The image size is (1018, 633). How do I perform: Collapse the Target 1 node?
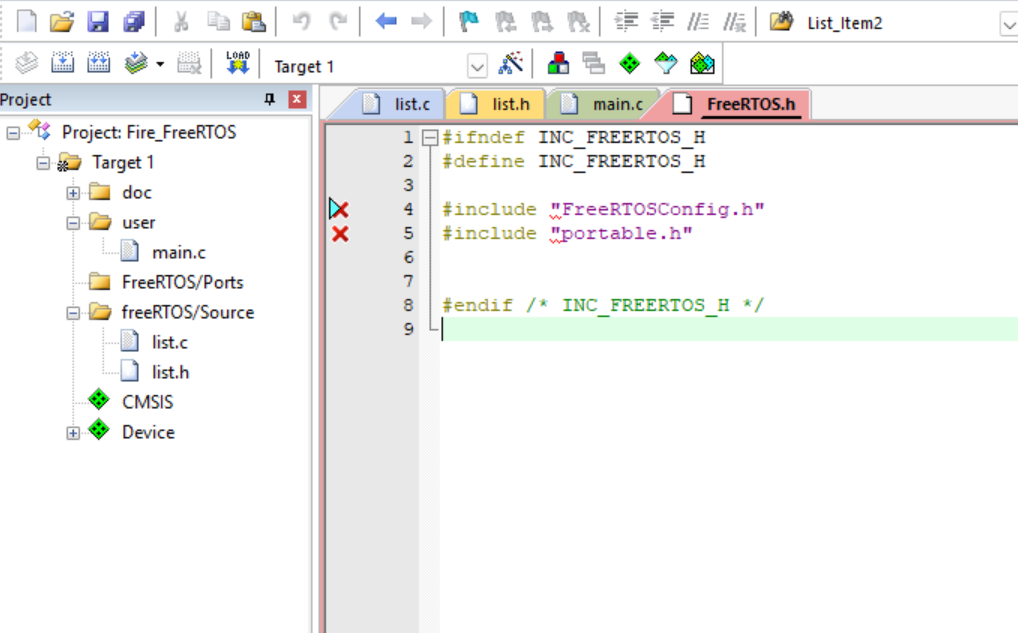point(43,163)
